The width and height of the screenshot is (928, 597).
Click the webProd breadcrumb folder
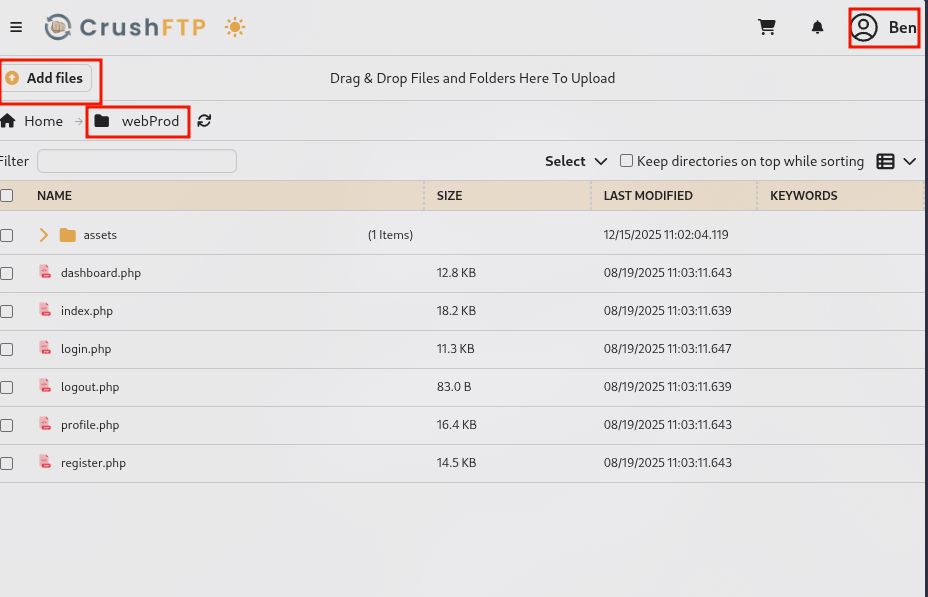click(x=138, y=121)
